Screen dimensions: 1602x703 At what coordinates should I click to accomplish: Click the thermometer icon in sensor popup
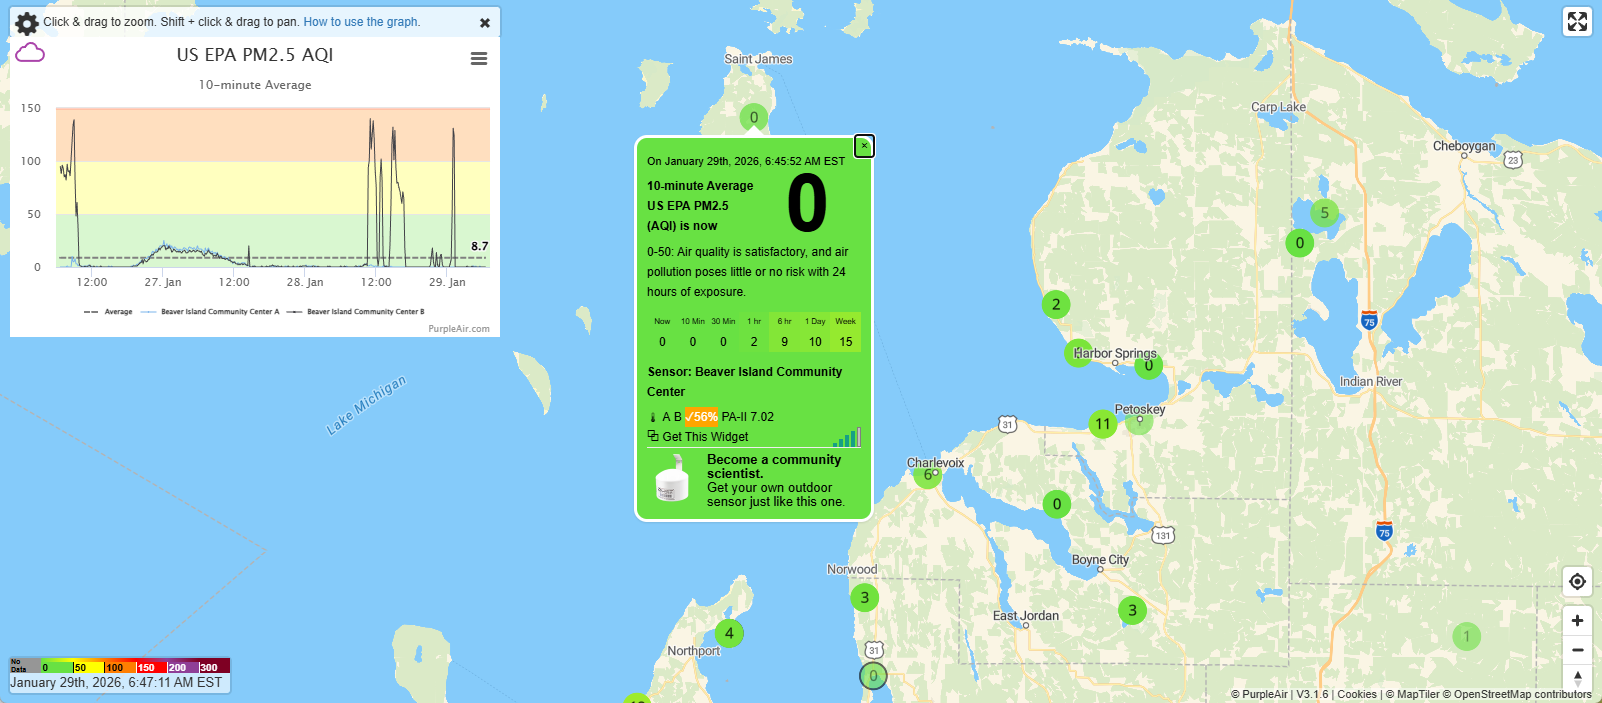[653, 417]
